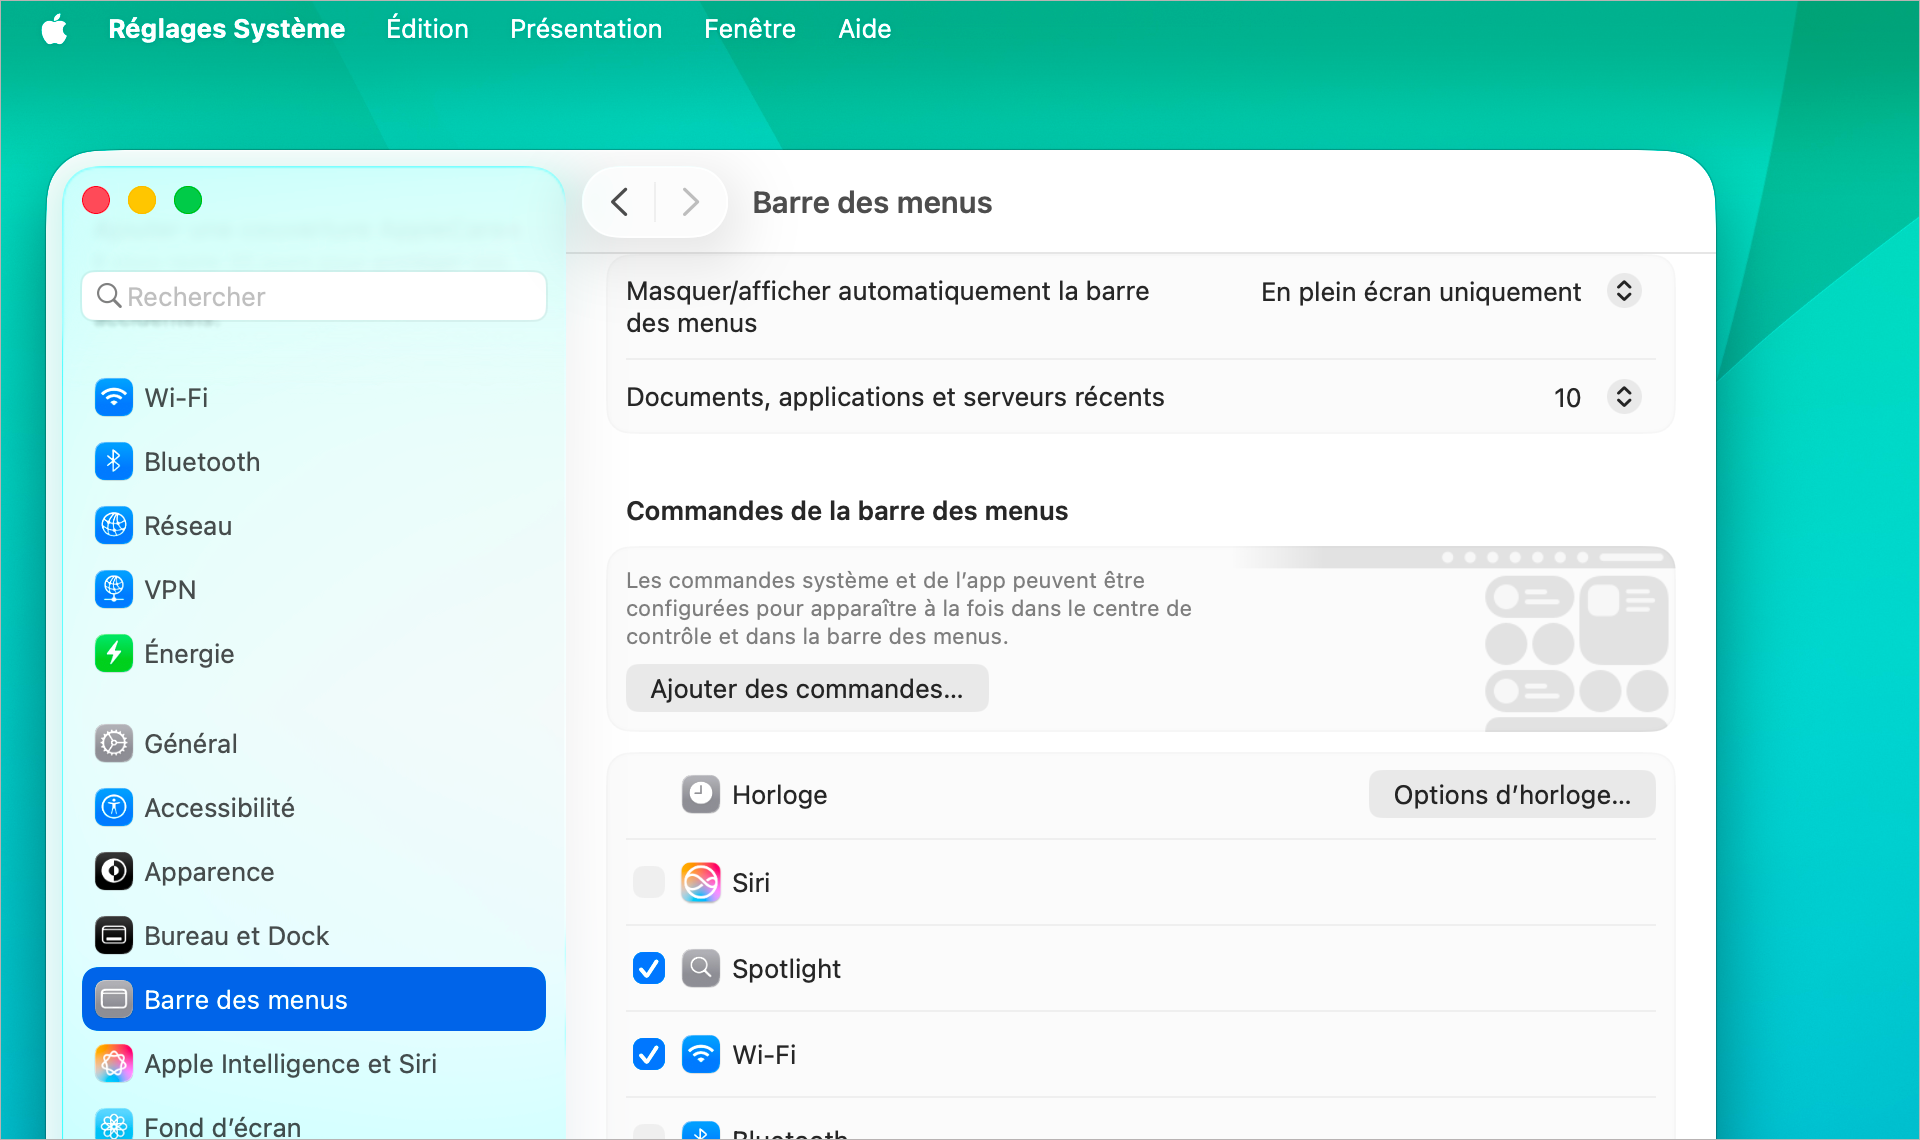
Task: Click the green full-screen window control
Action: click(x=188, y=200)
